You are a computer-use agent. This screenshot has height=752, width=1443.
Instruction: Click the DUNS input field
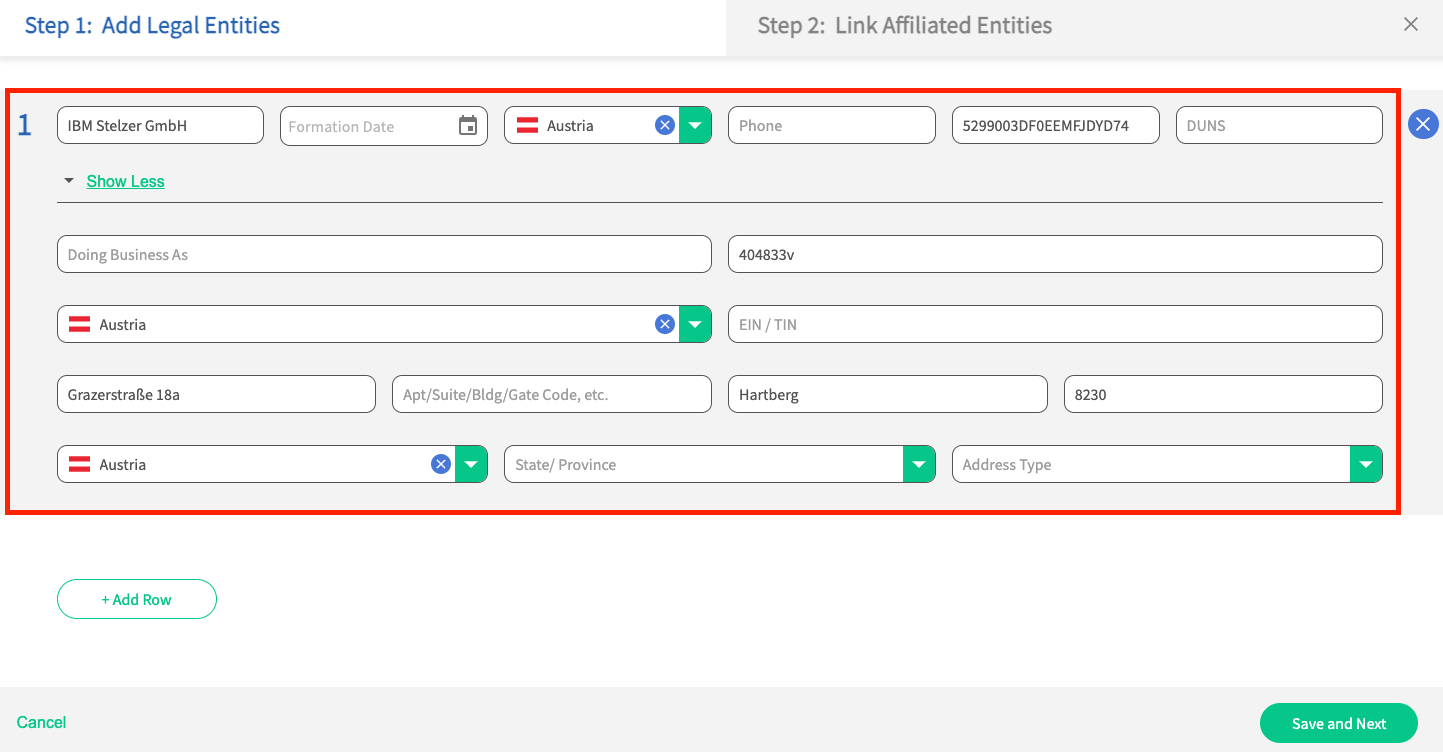tap(1279, 125)
